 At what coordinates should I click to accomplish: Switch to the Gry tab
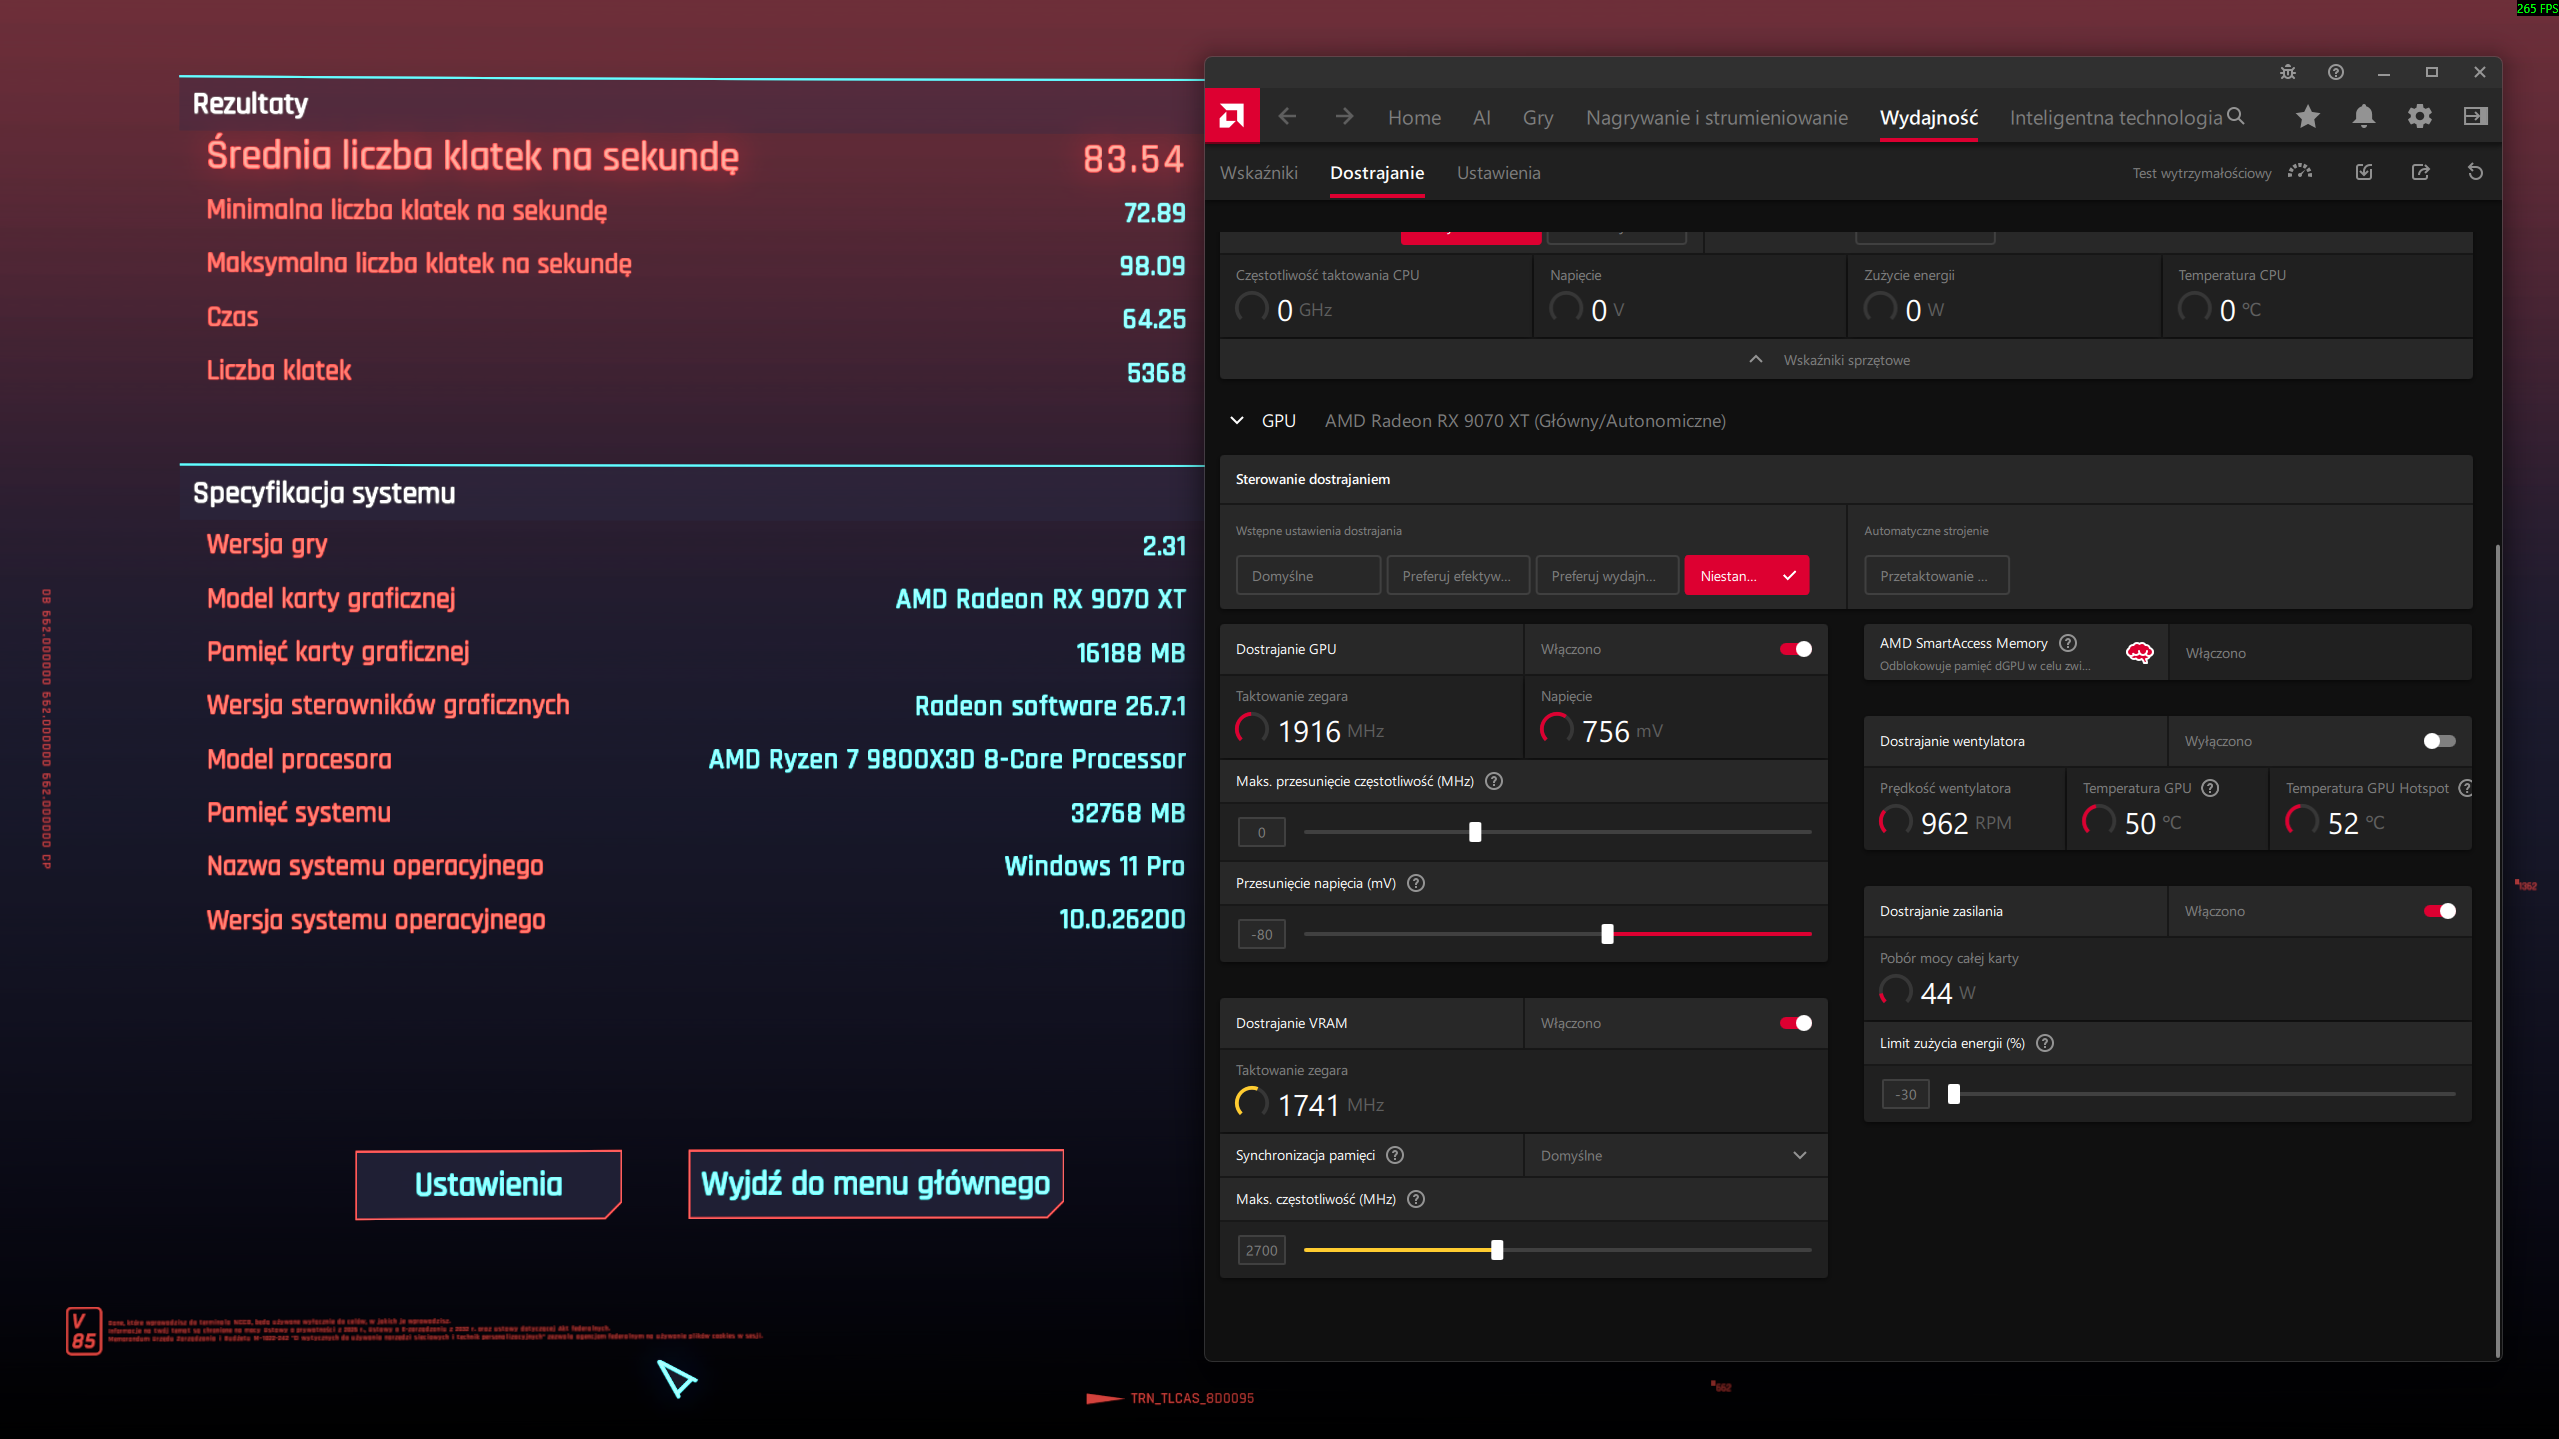pos(1538,118)
